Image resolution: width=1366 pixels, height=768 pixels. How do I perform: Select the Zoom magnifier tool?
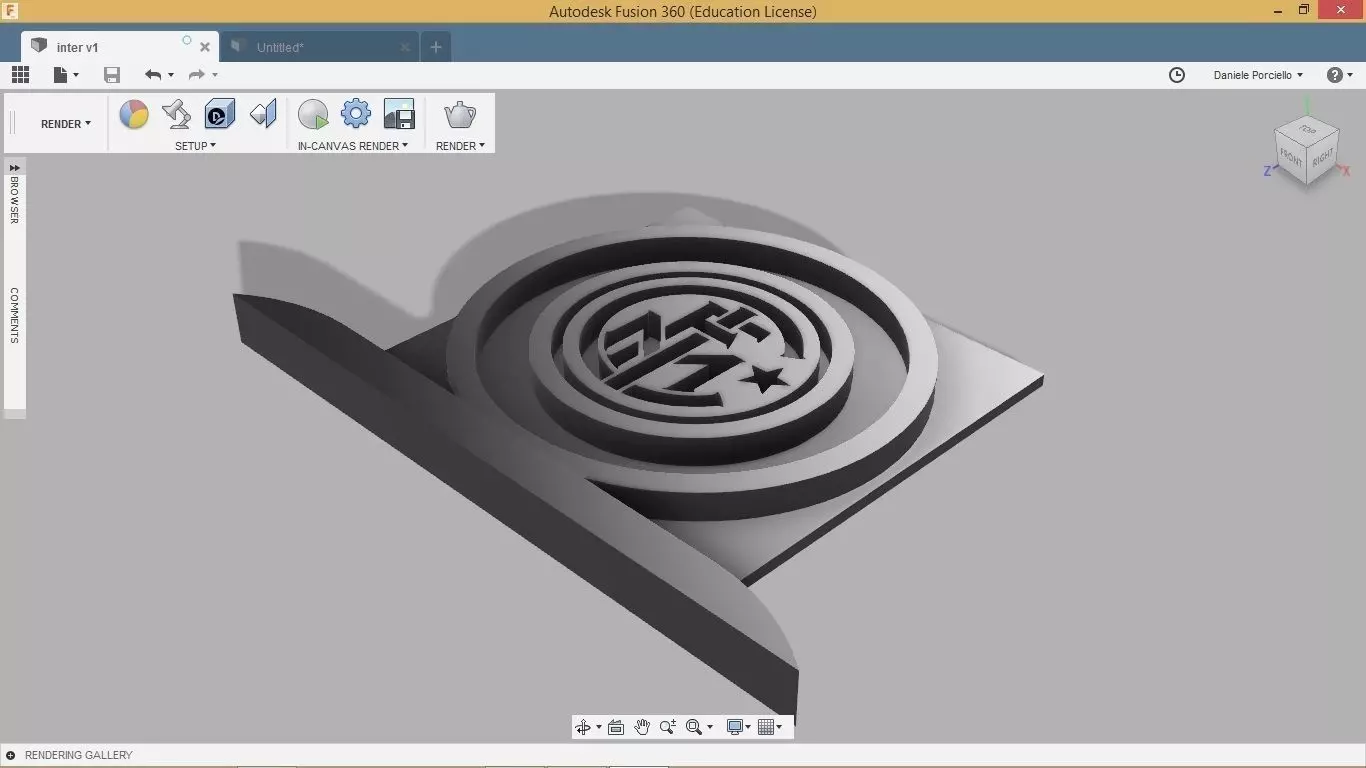668,727
